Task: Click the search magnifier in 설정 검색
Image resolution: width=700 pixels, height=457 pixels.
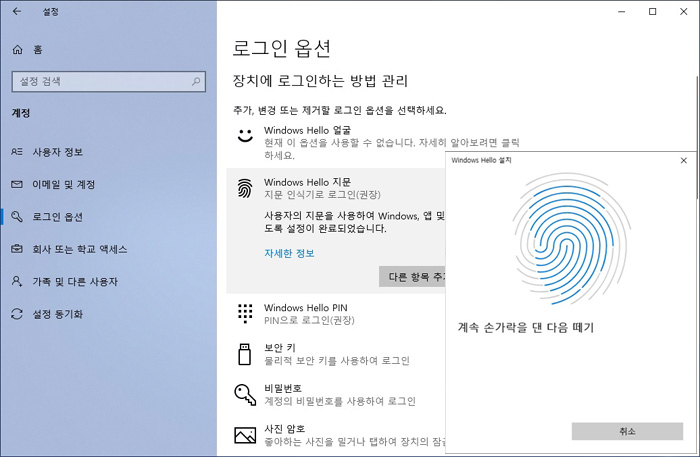Action: click(x=196, y=82)
